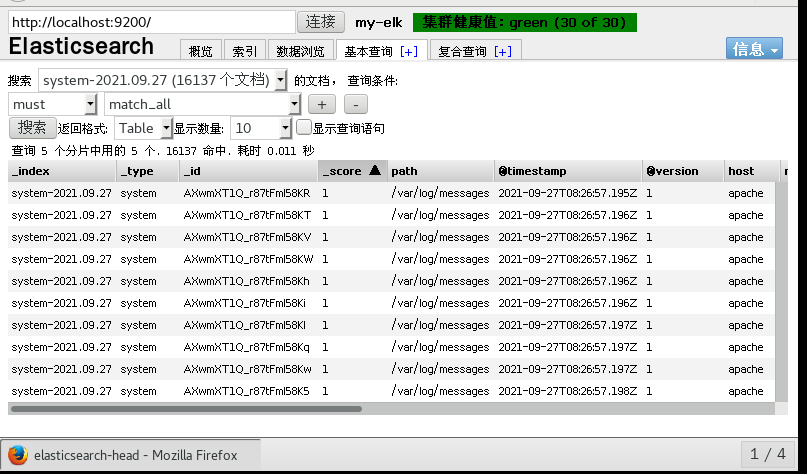Click the vertical scrollbar beside the table

point(781,292)
